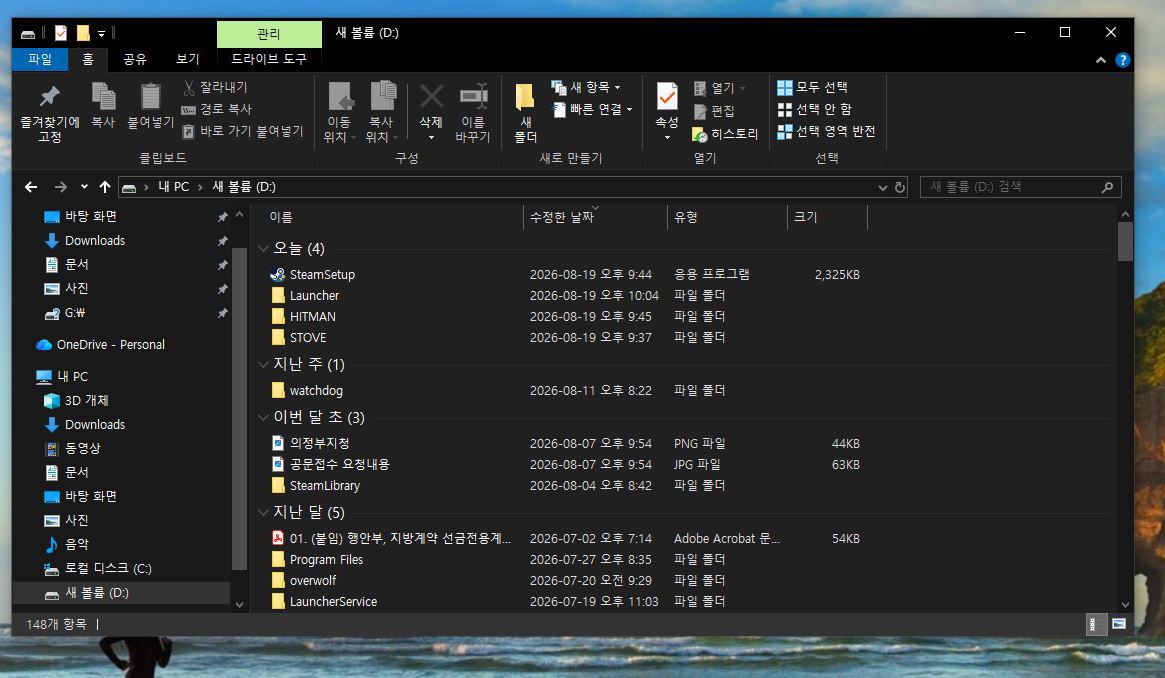
Task: Open the 파일 menu
Action: point(40,59)
